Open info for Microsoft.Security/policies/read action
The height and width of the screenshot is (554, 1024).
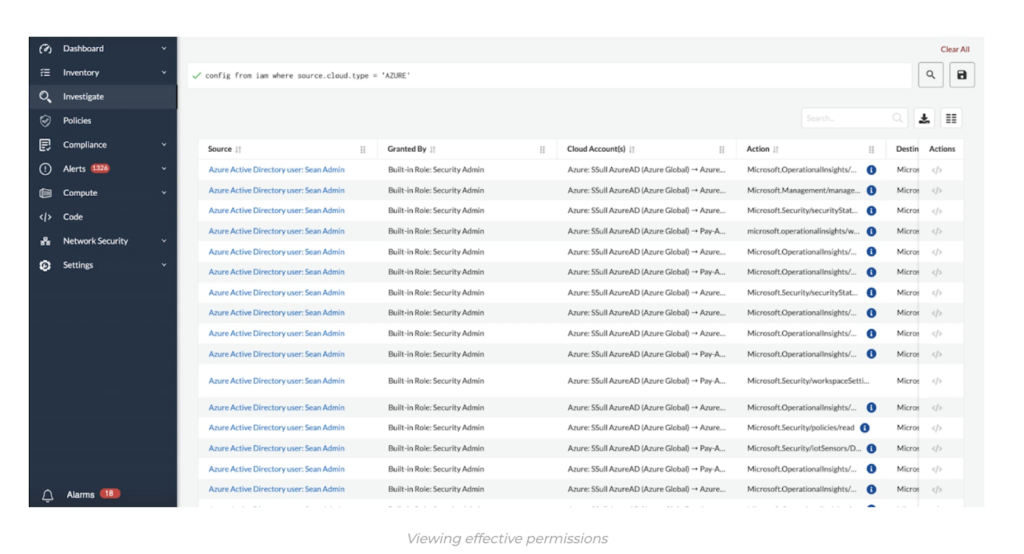click(x=865, y=428)
